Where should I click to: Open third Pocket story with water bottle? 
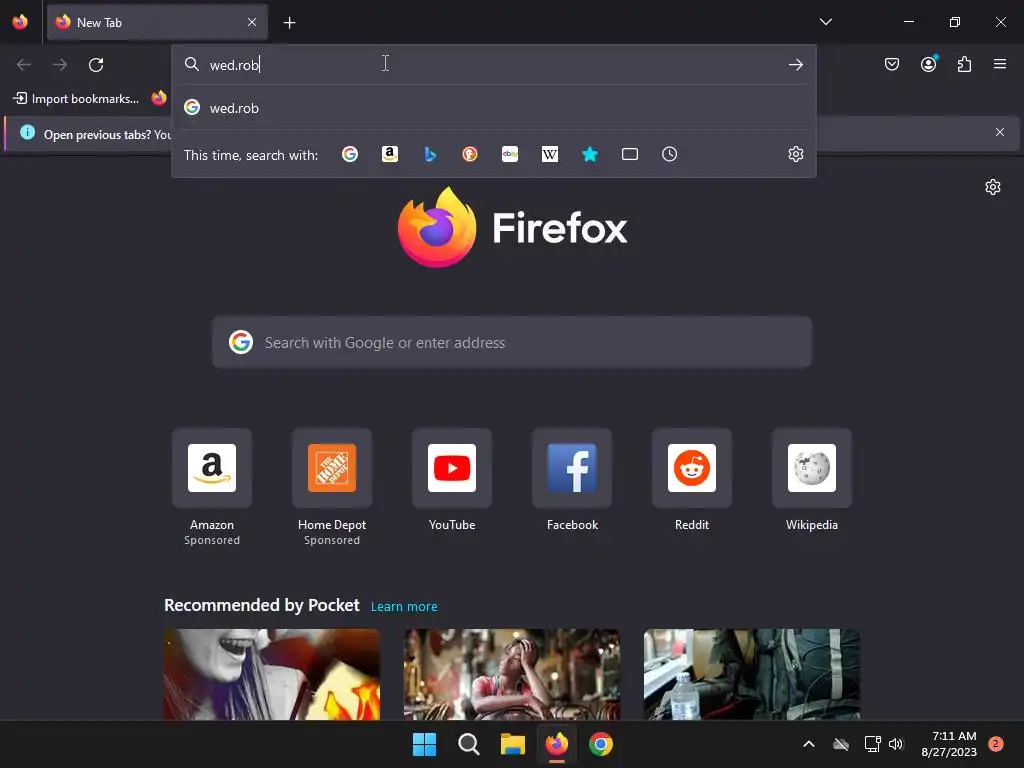[752, 675]
